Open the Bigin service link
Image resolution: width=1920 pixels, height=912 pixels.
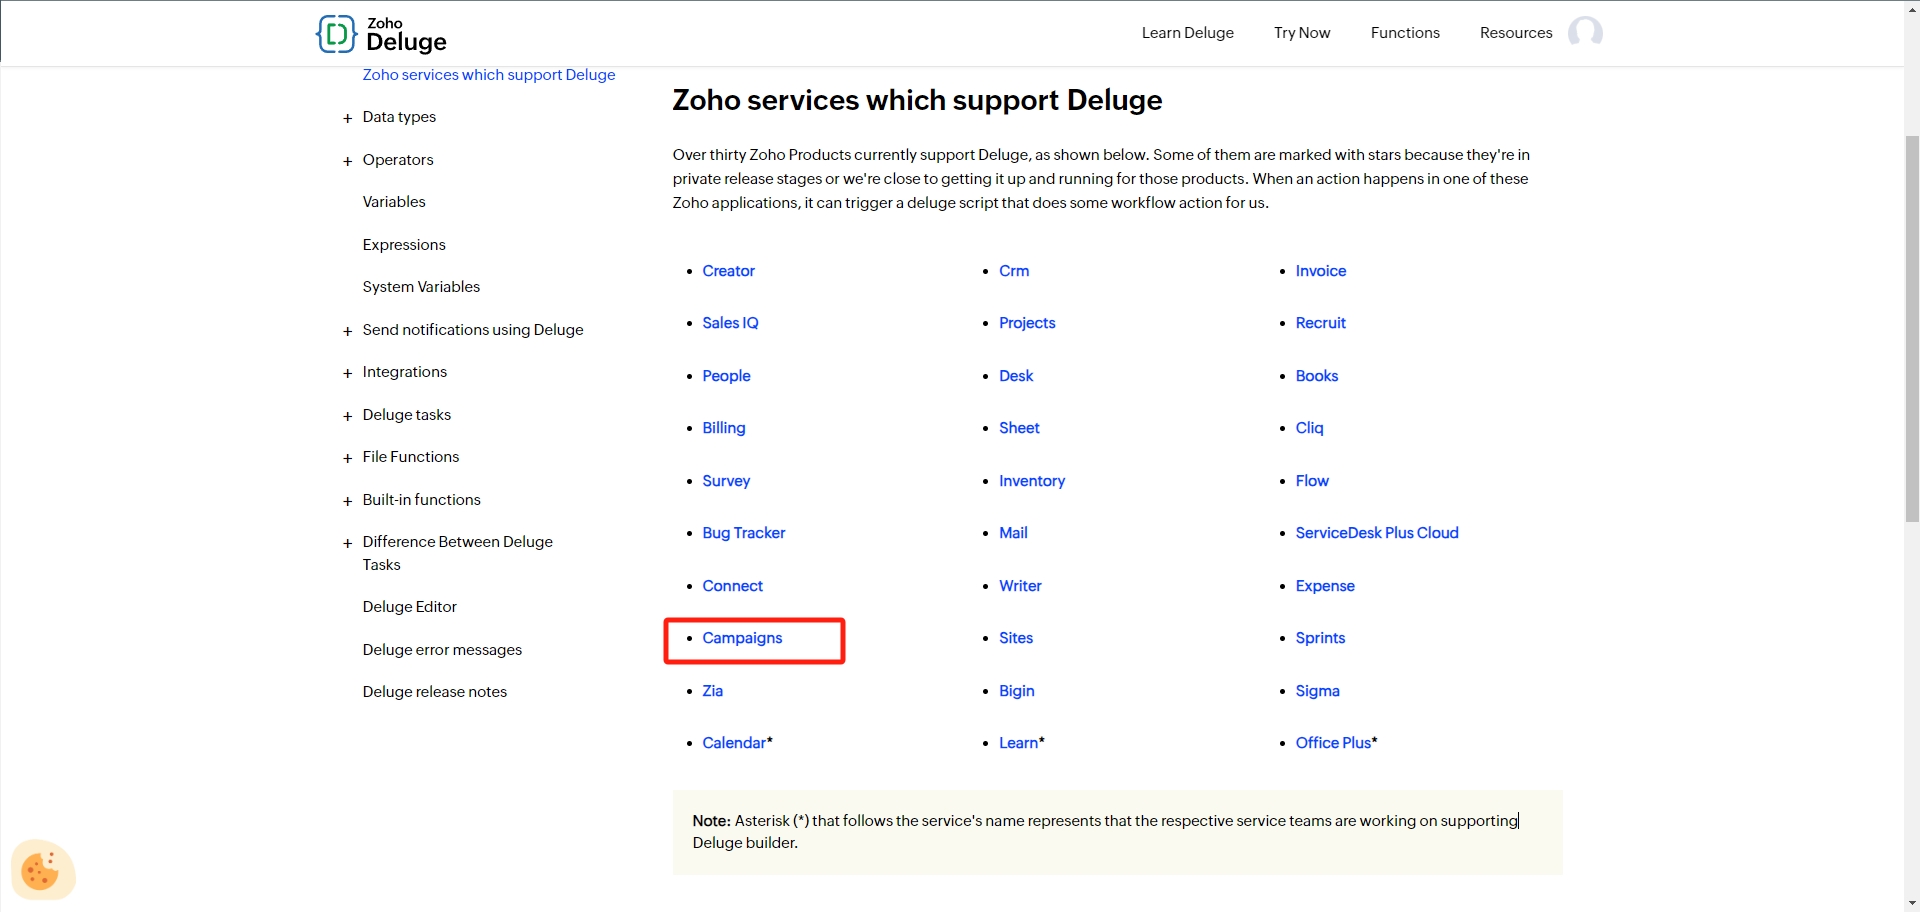tap(1017, 691)
